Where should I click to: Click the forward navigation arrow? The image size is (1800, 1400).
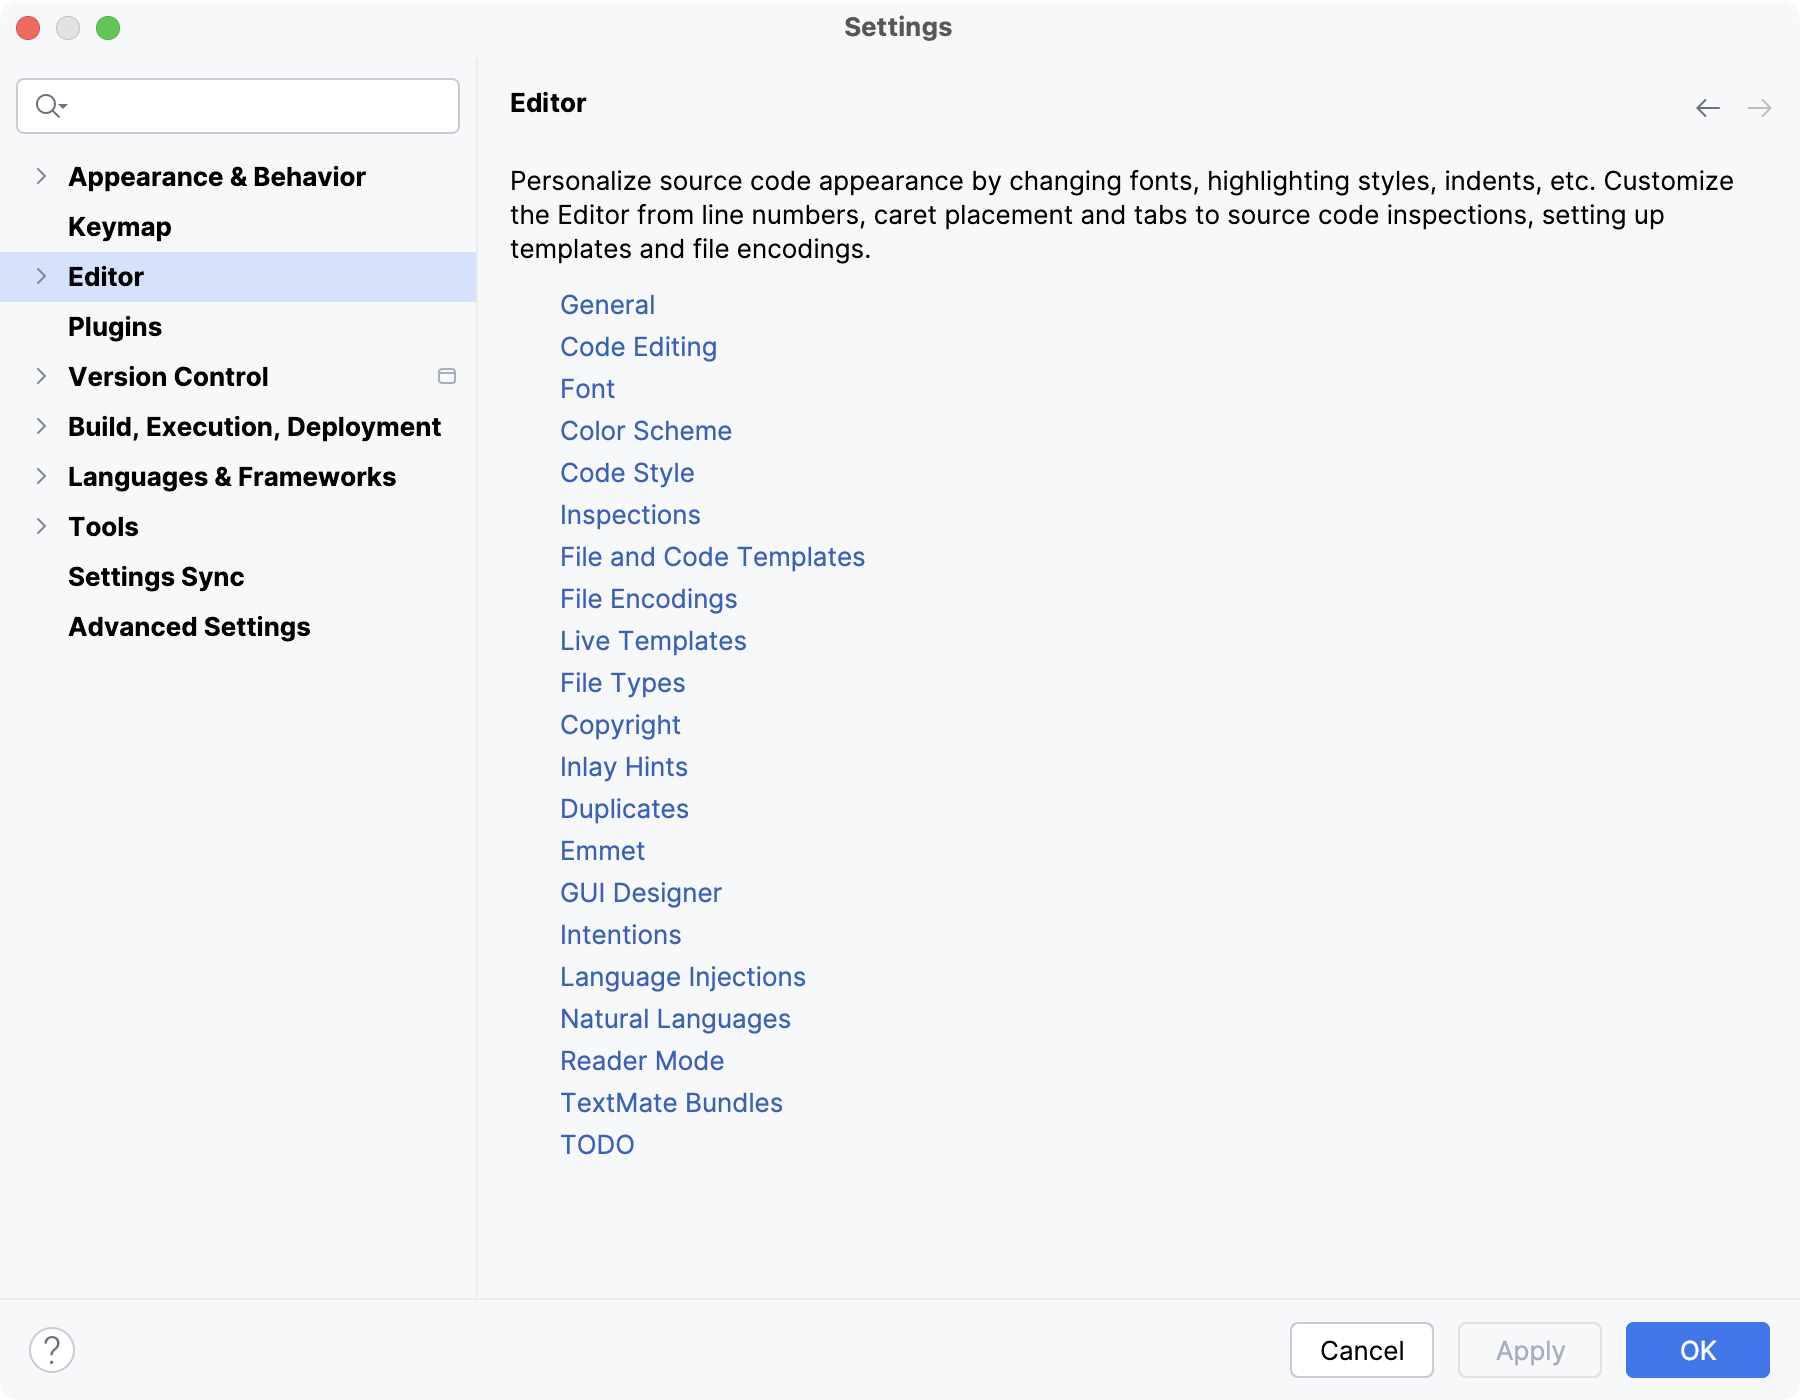(1761, 107)
